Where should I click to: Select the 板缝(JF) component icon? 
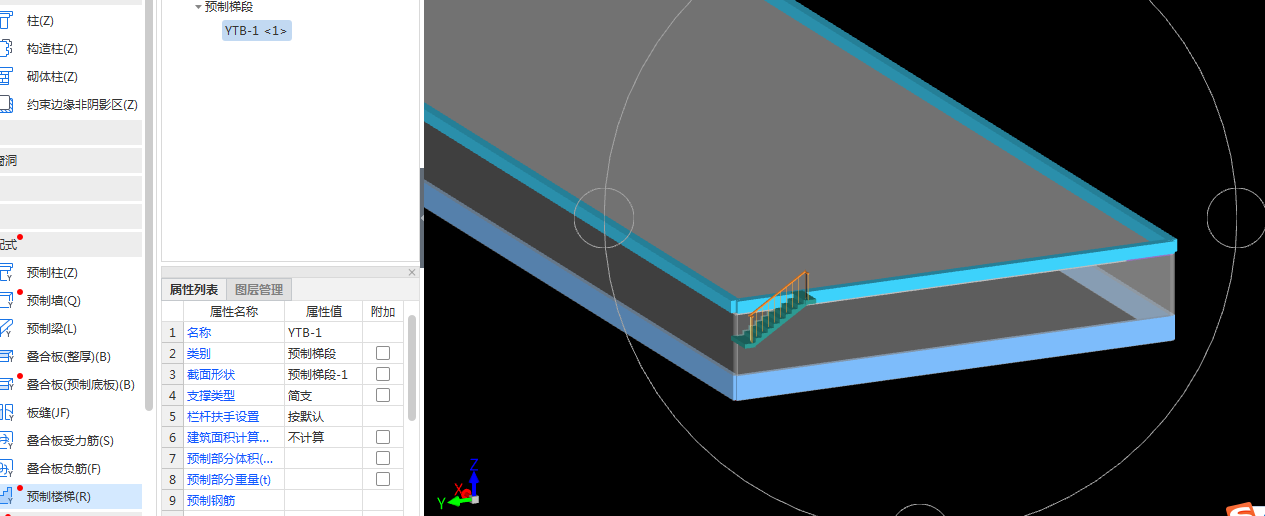pos(7,412)
